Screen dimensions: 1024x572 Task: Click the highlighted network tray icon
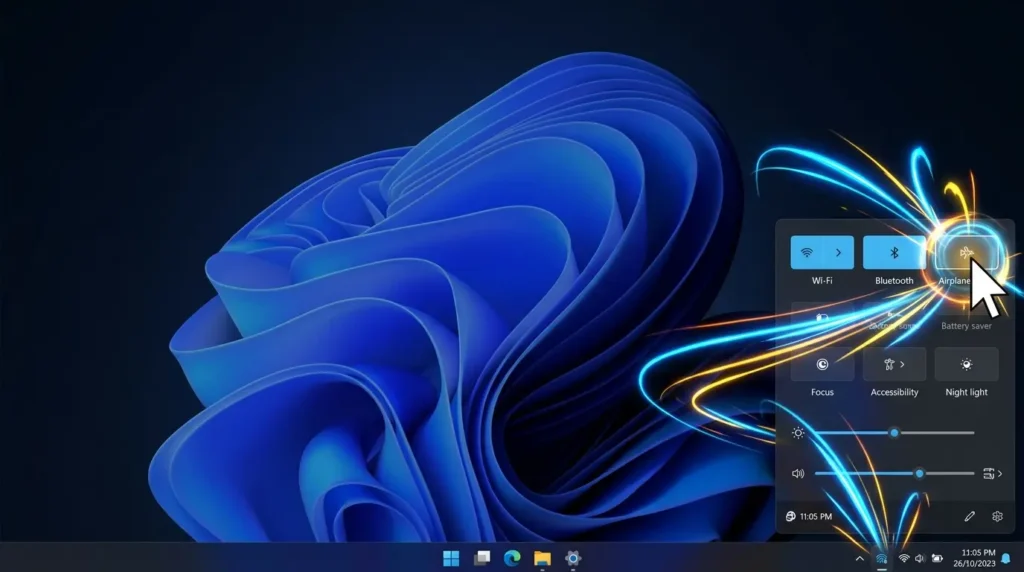coord(882,558)
